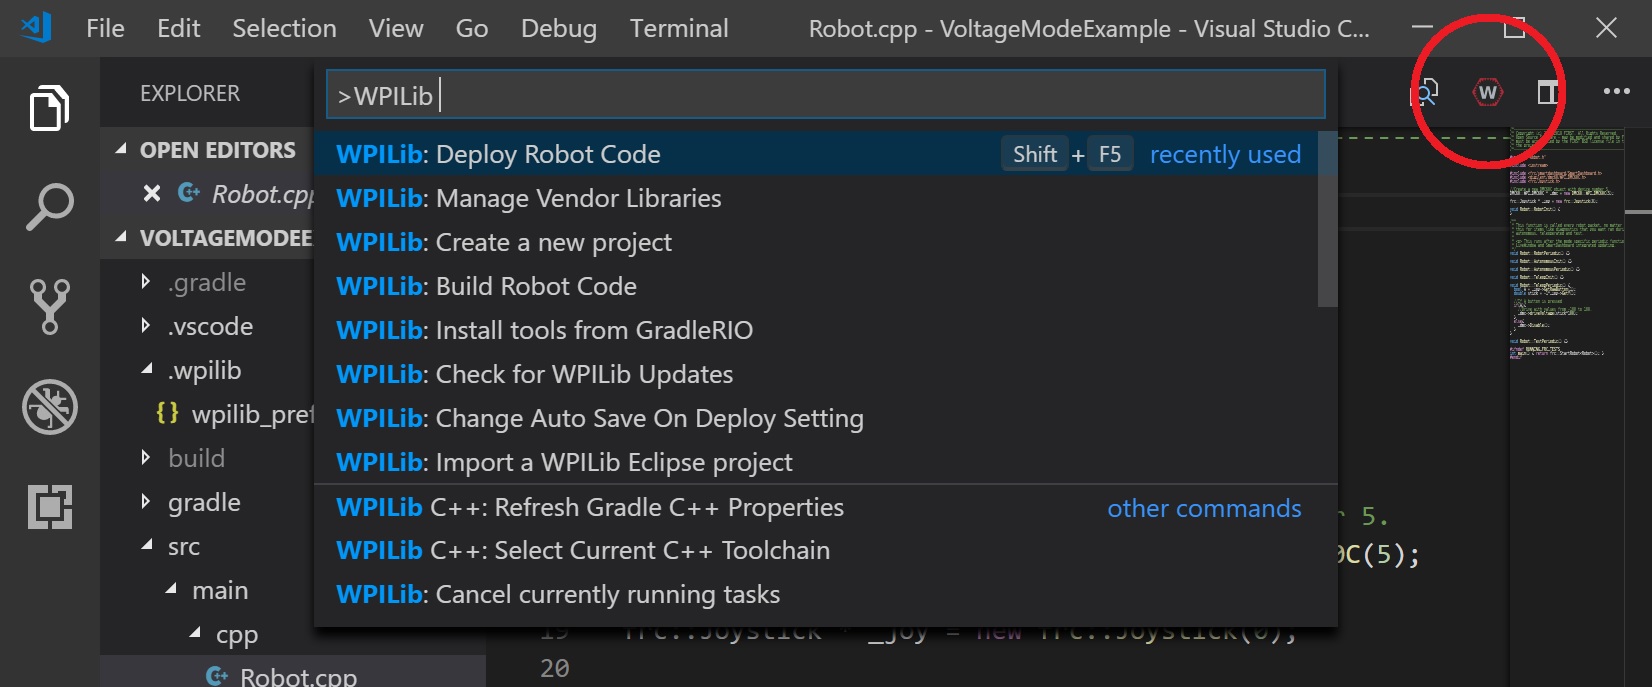Collapse the .wpilib folder
Screen dimensions: 1652x687
(x=147, y=370)
